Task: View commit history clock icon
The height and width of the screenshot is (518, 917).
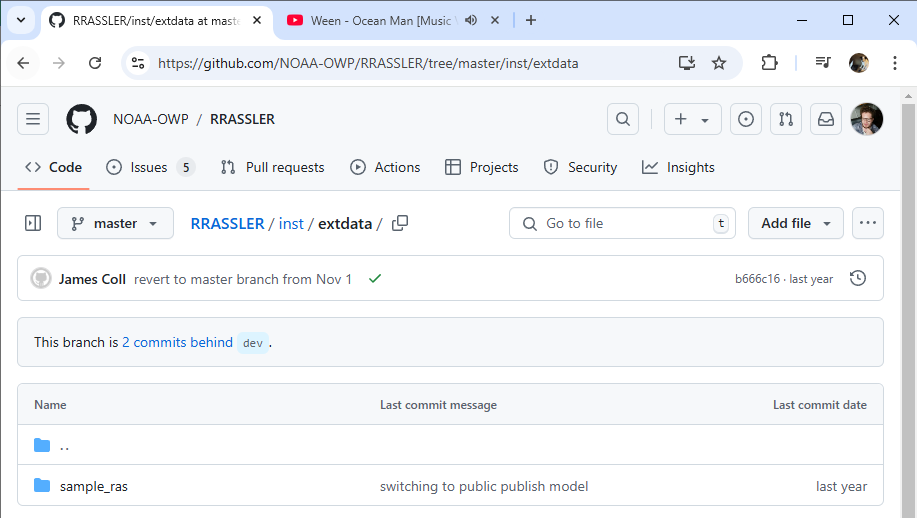Action: click(x=857, y=279)
